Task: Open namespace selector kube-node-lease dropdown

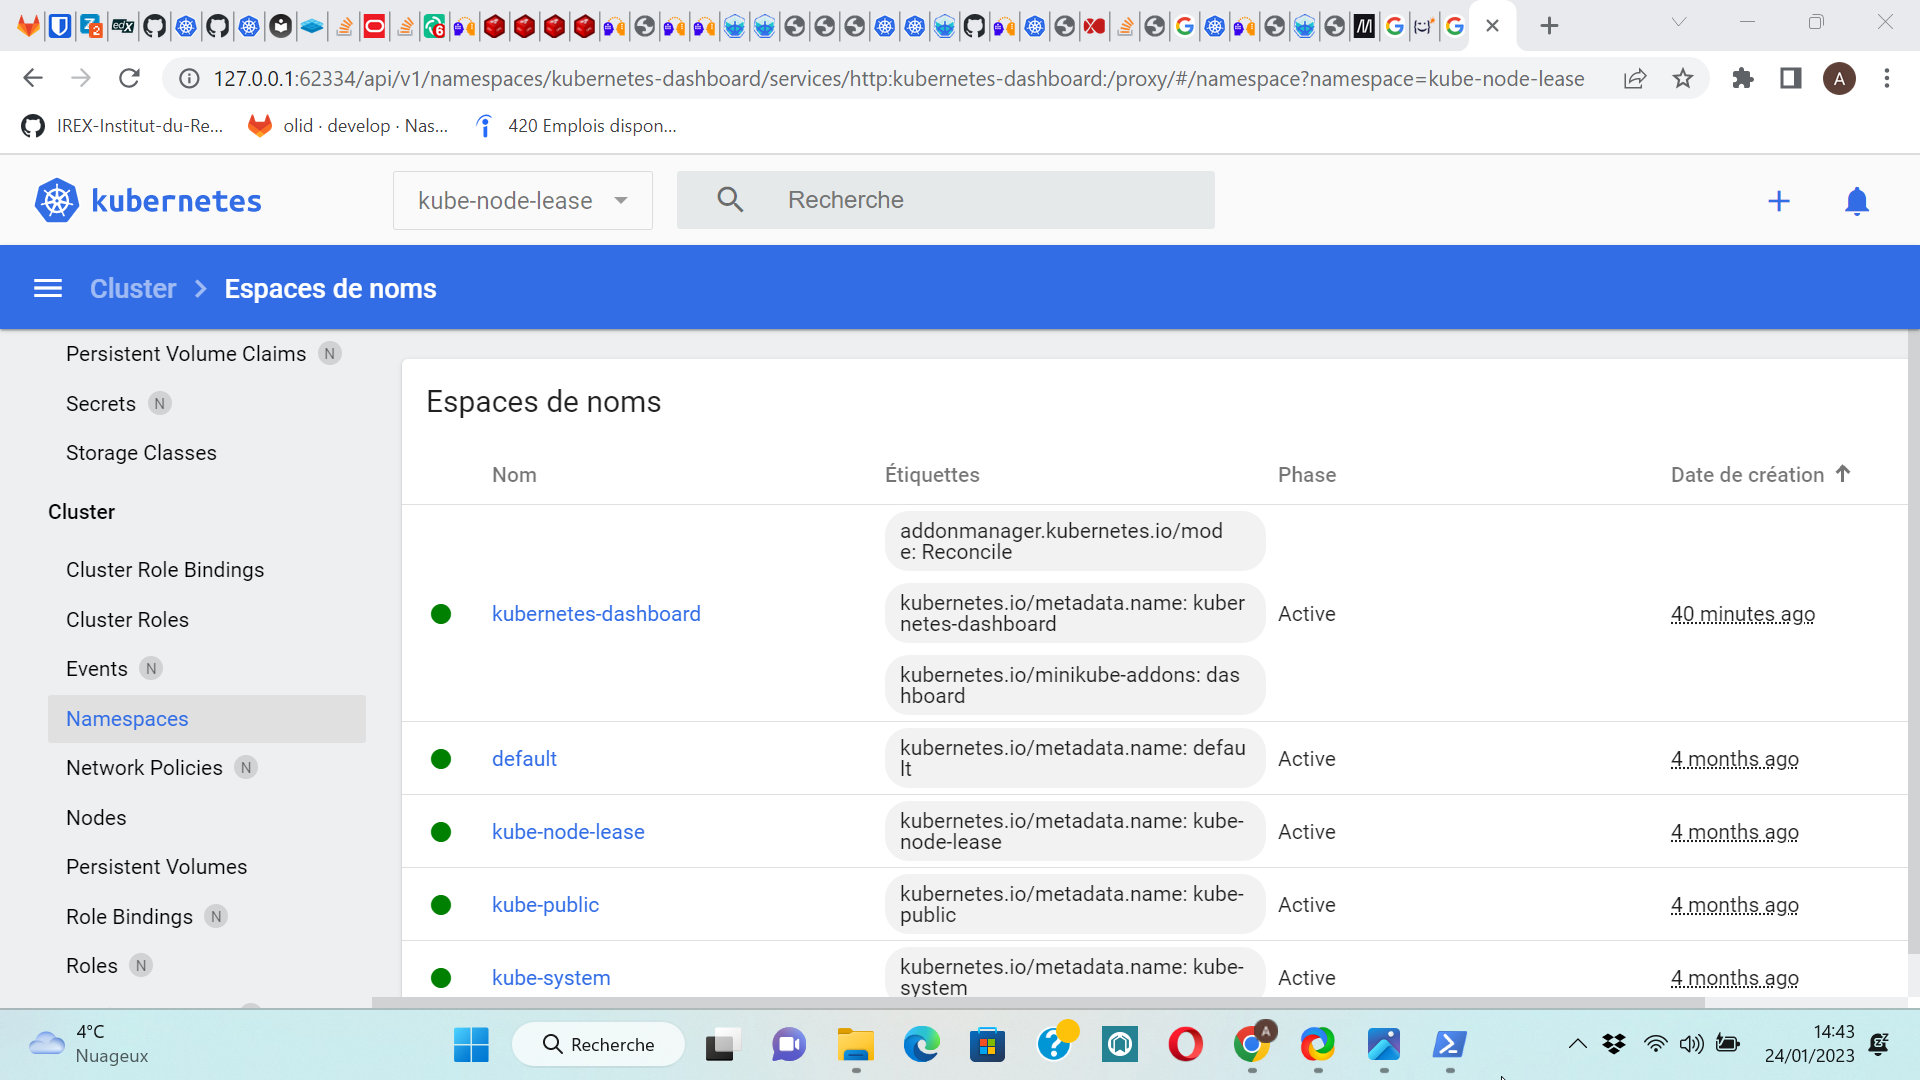Action: click(x=523, y=200)
